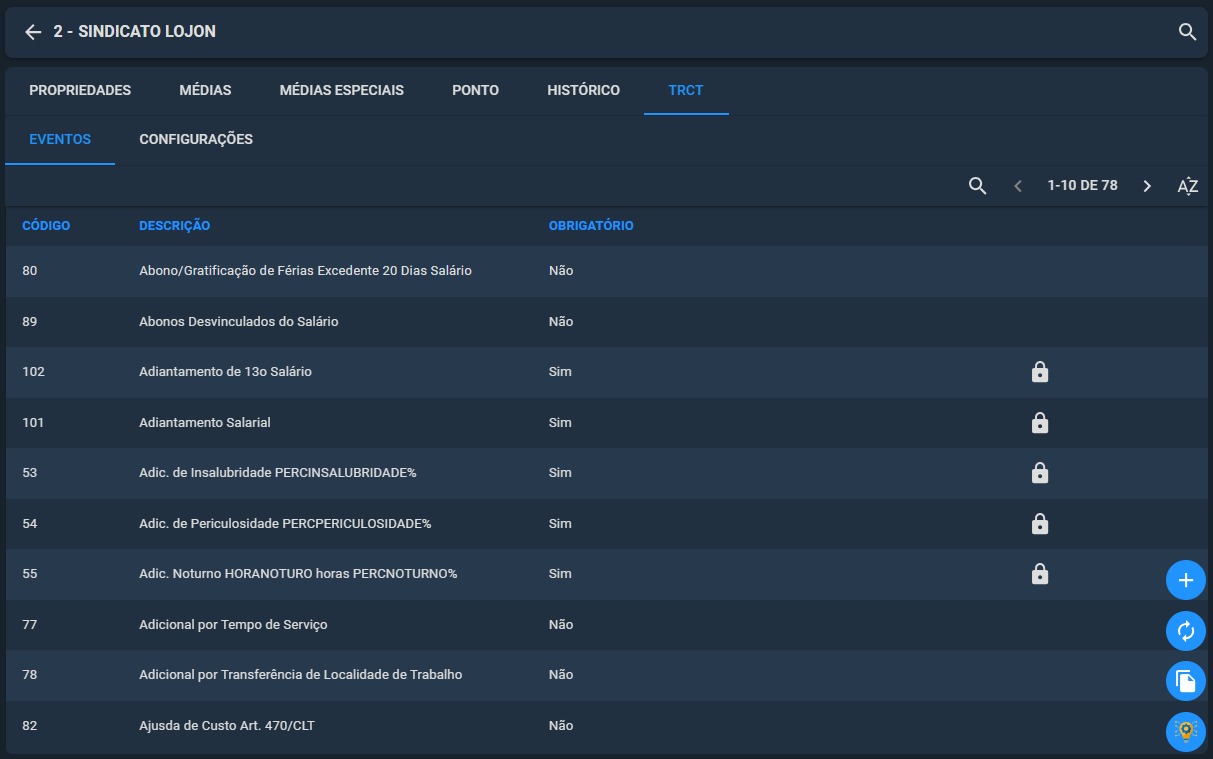Add a new event with the plus button
Viewport: 1213px width, 759px height.
[x=1186, y=580]
